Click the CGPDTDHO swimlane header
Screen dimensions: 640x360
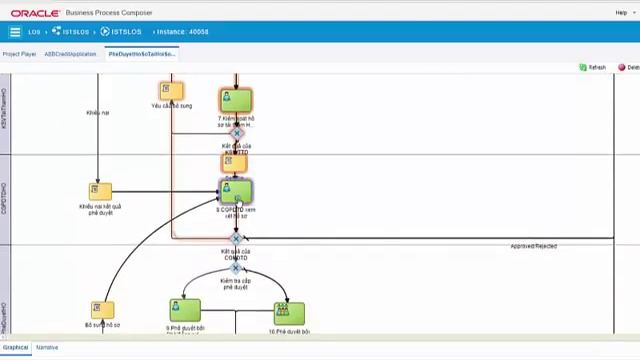(x=4, y=199)
